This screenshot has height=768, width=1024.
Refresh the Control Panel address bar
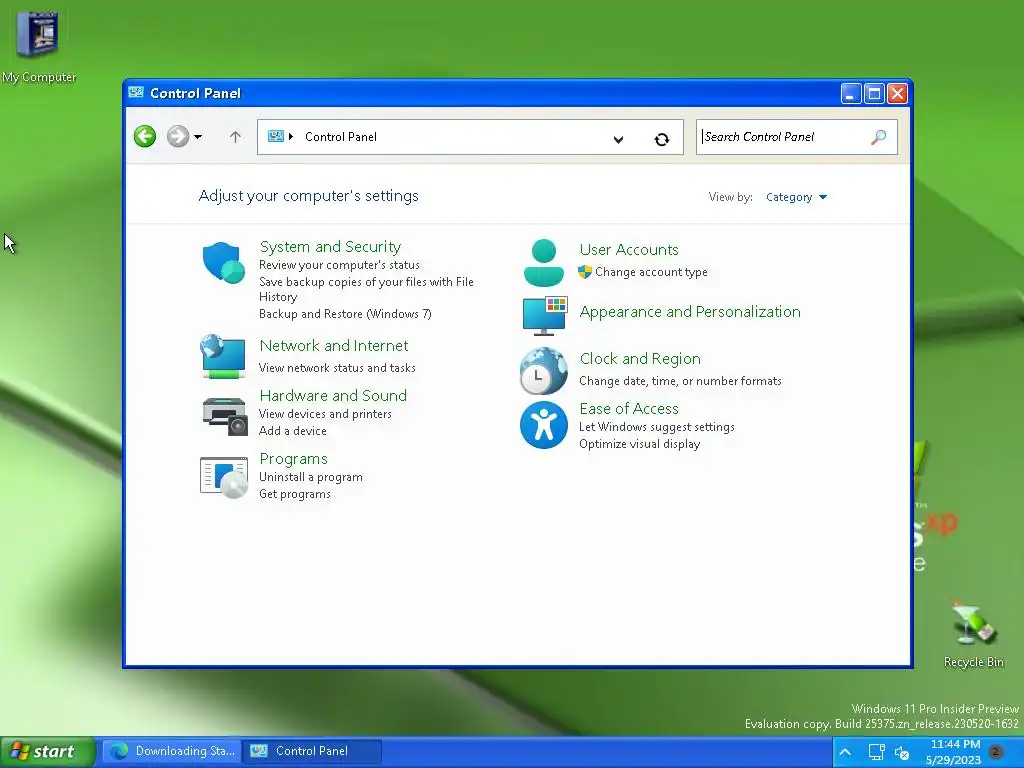coord(662,139)
